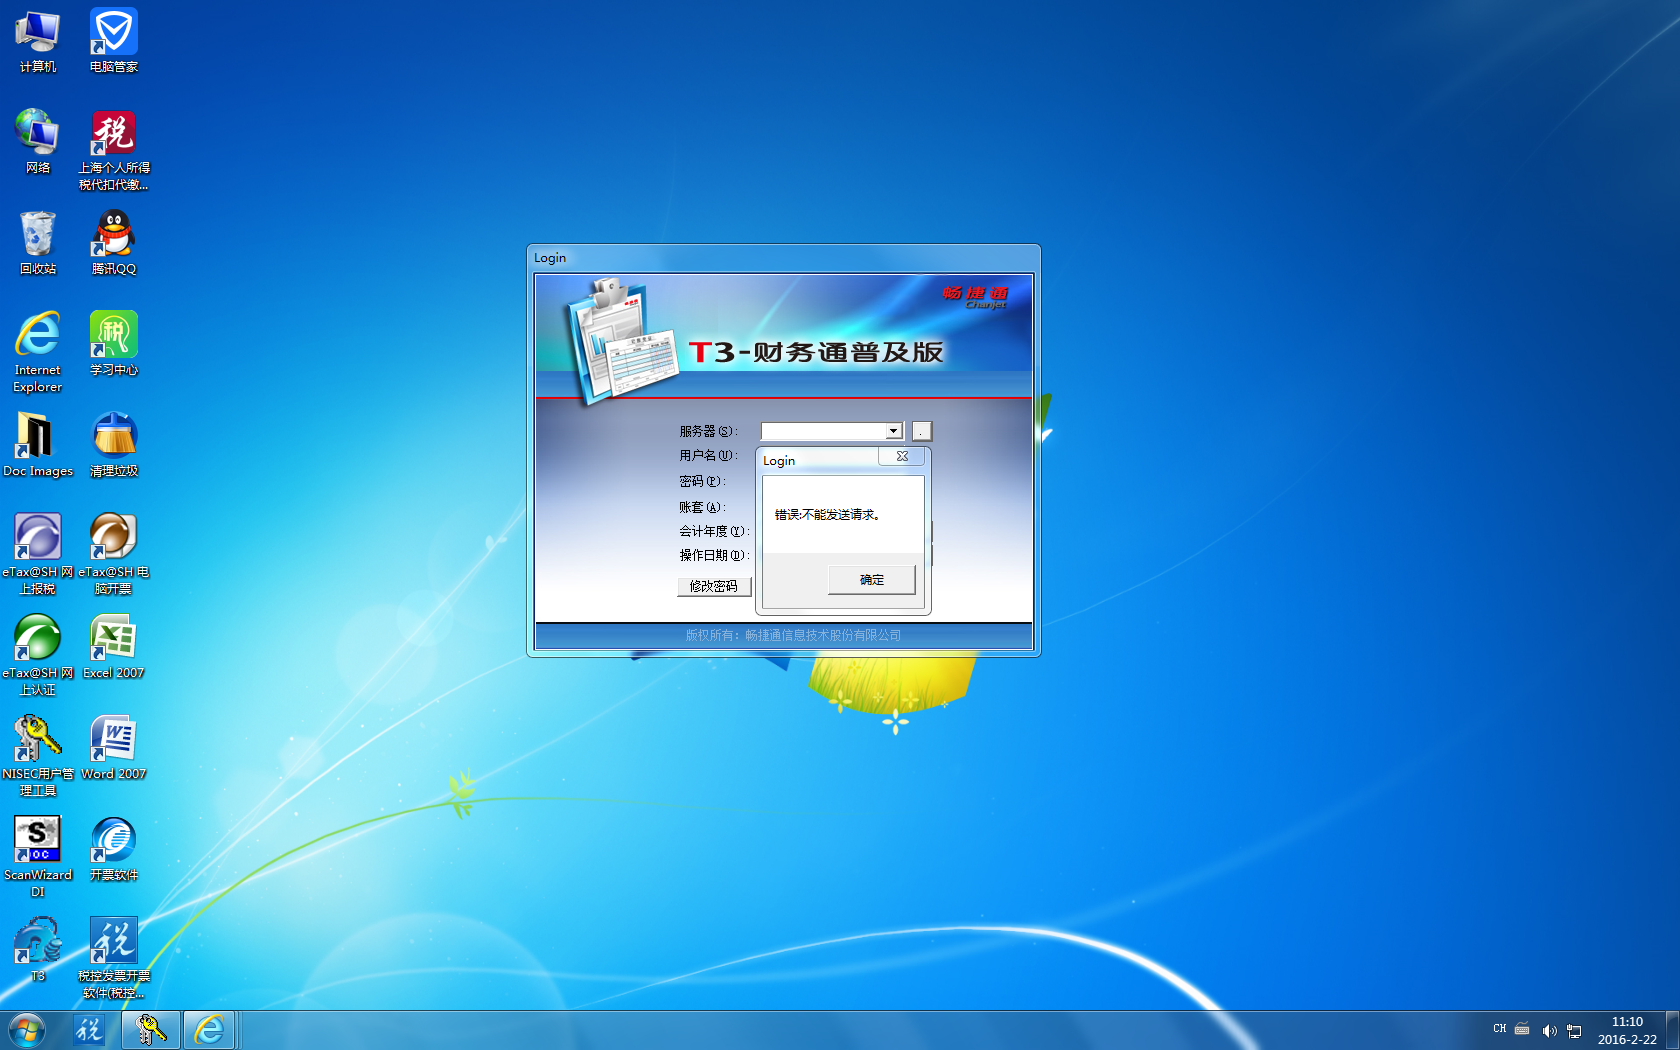Click the T3-财务通普及版 banner title
Viewport: 1680px width, 1050px height.
point(816,352)
